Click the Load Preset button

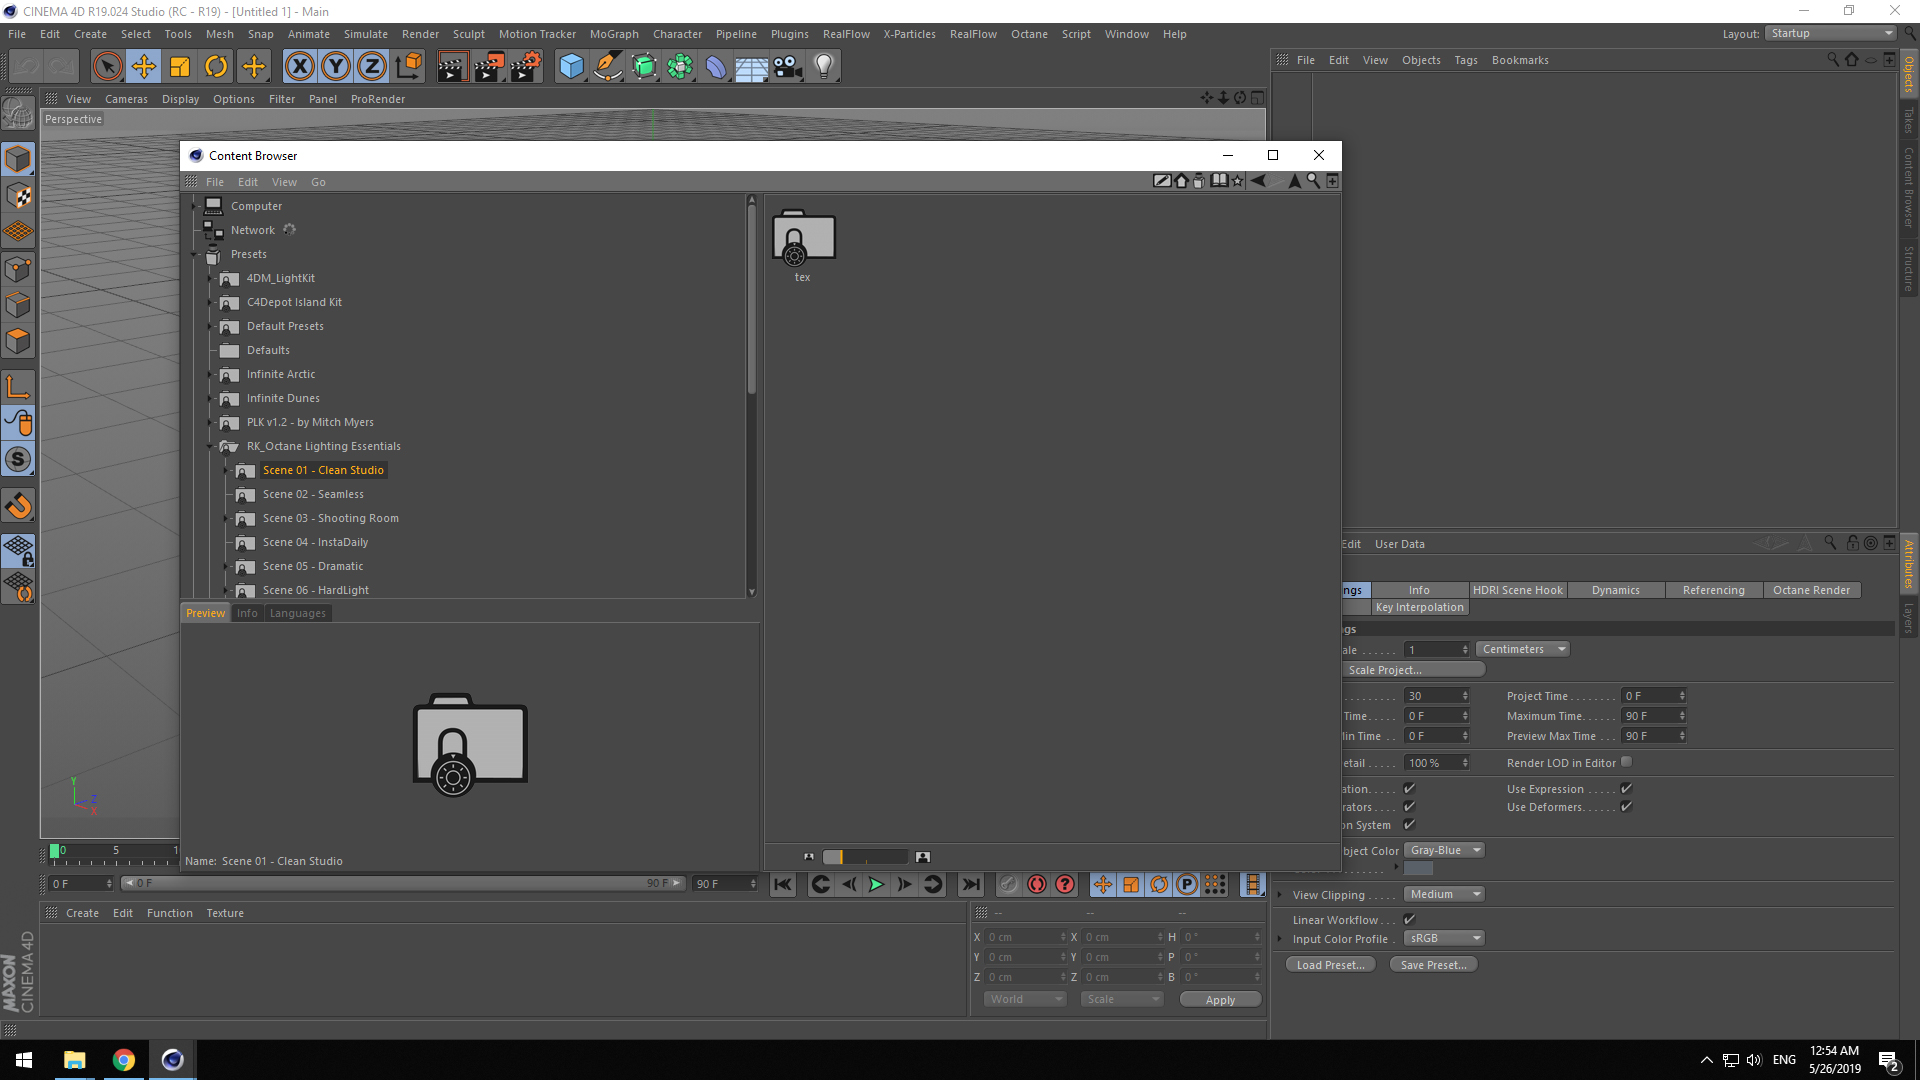[1330, 965]
